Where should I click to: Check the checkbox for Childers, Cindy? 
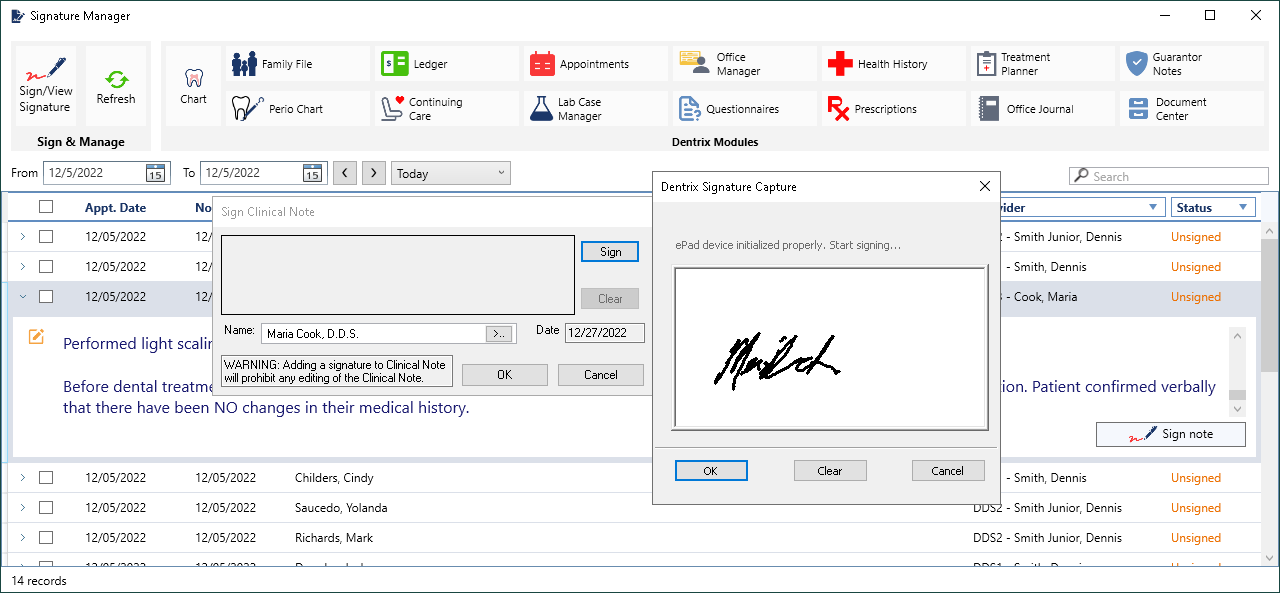[x=45, y=477]
